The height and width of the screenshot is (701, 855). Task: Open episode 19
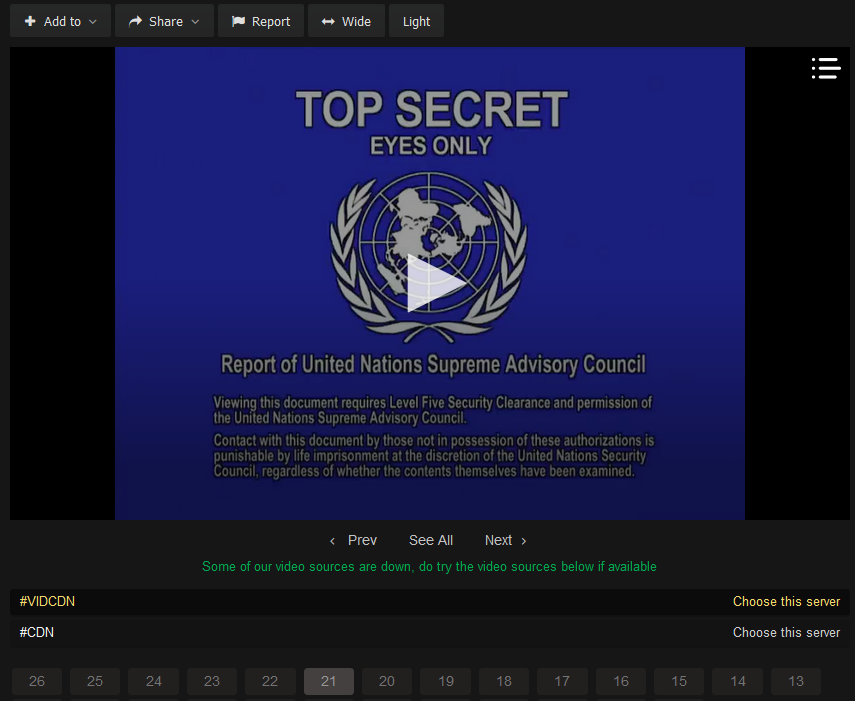coord(445,681)
